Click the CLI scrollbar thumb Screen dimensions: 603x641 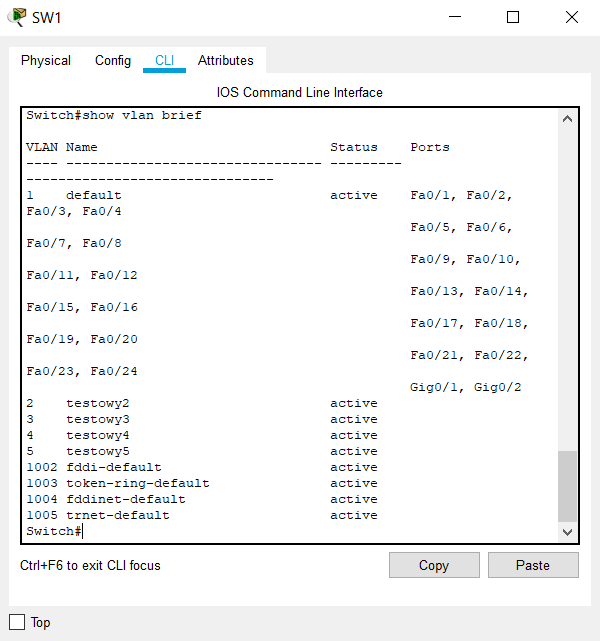pos(568,485)
